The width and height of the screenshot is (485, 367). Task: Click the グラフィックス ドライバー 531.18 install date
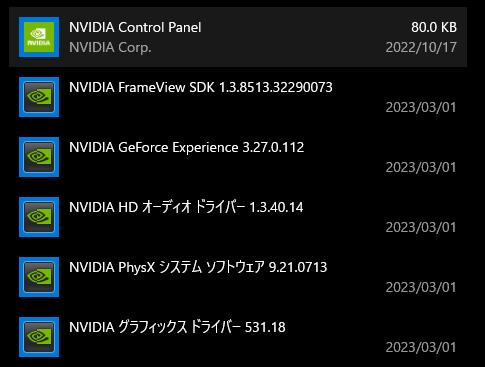(421, 347)
